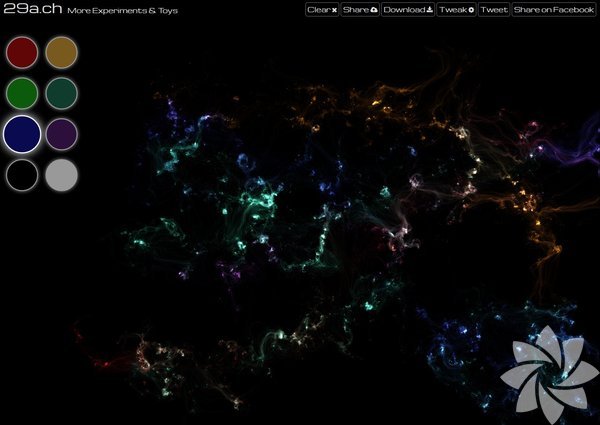Open the Share cloud upload option
The height and width of the screenshot is (425, 600).
tap(359, 10)
